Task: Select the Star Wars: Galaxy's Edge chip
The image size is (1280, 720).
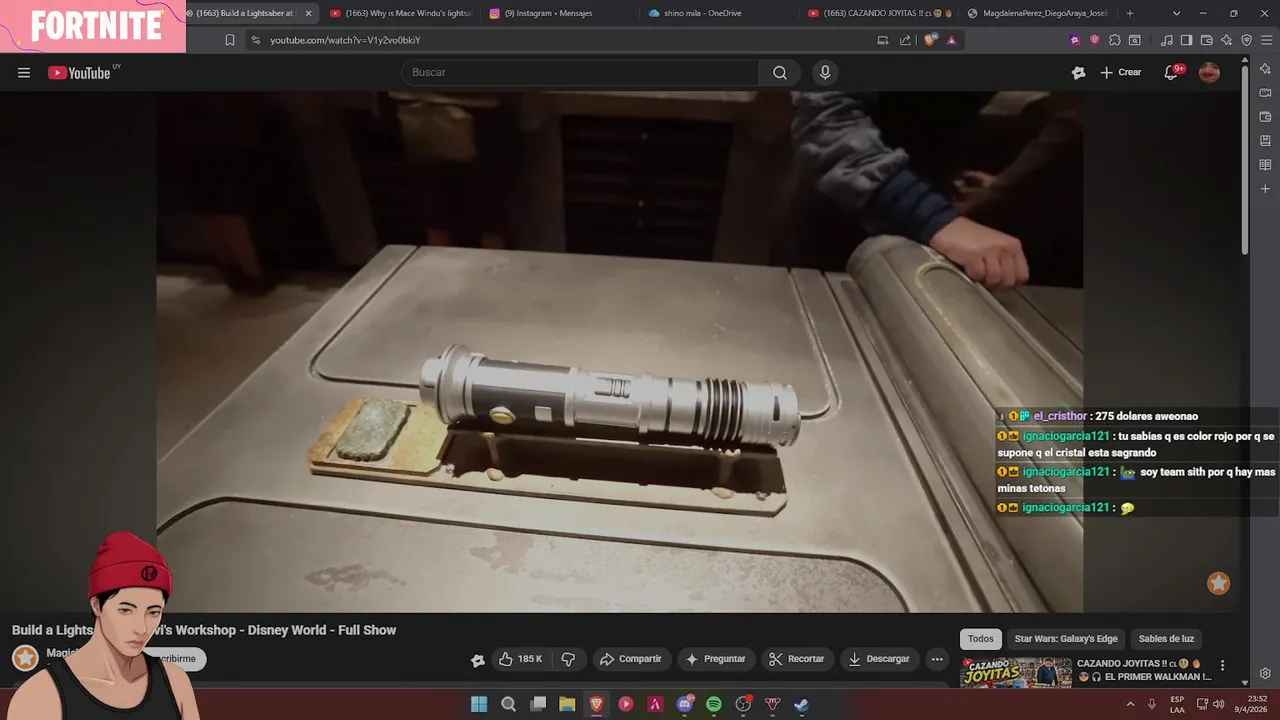Action: click(x=1066, y=638)
